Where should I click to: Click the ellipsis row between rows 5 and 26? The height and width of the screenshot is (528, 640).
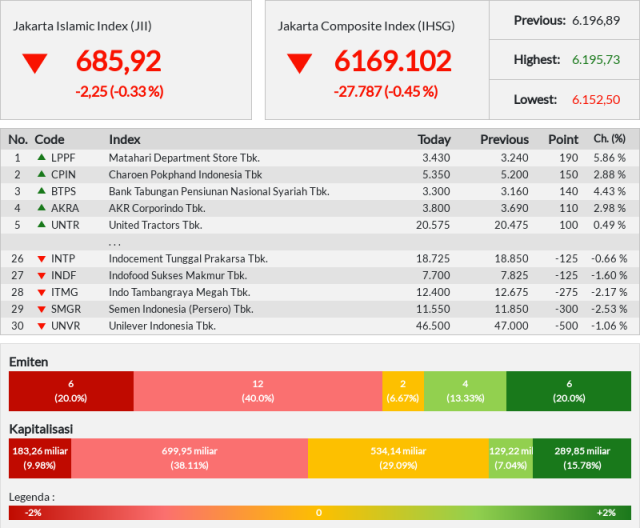[x=320, y=242]
